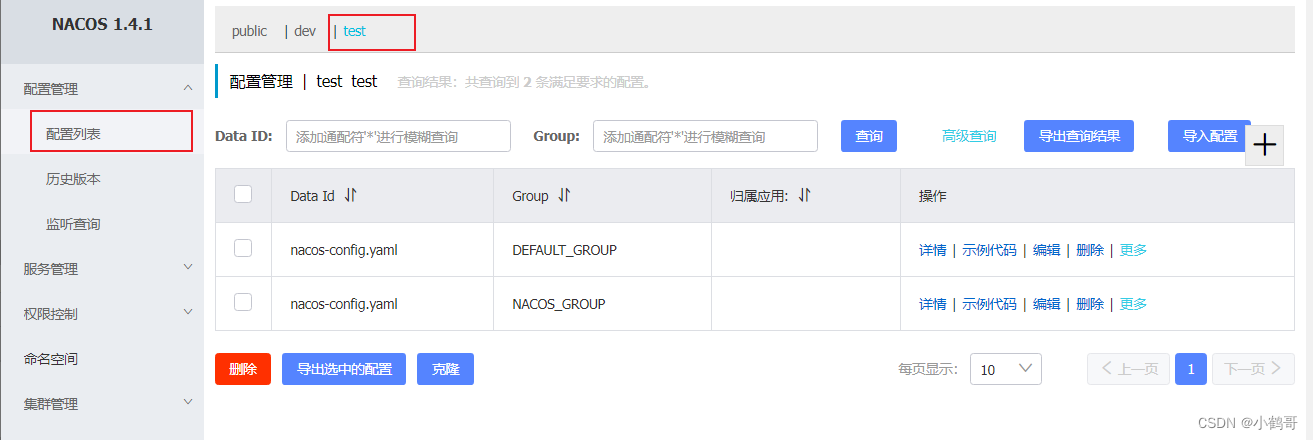Open 高级查询 advanced search

tap(969, 136)
